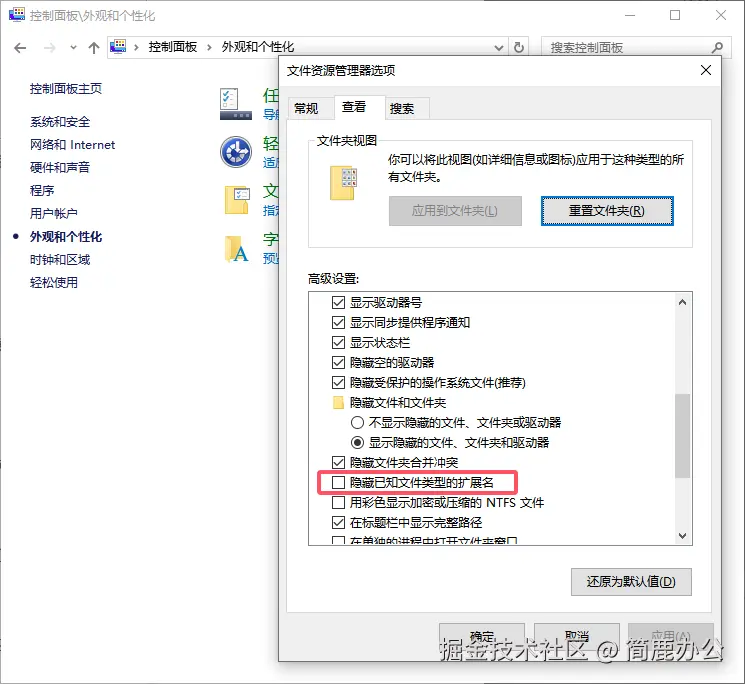
Task: Click the Up one level arrow
Action: (x=94, y=48)
